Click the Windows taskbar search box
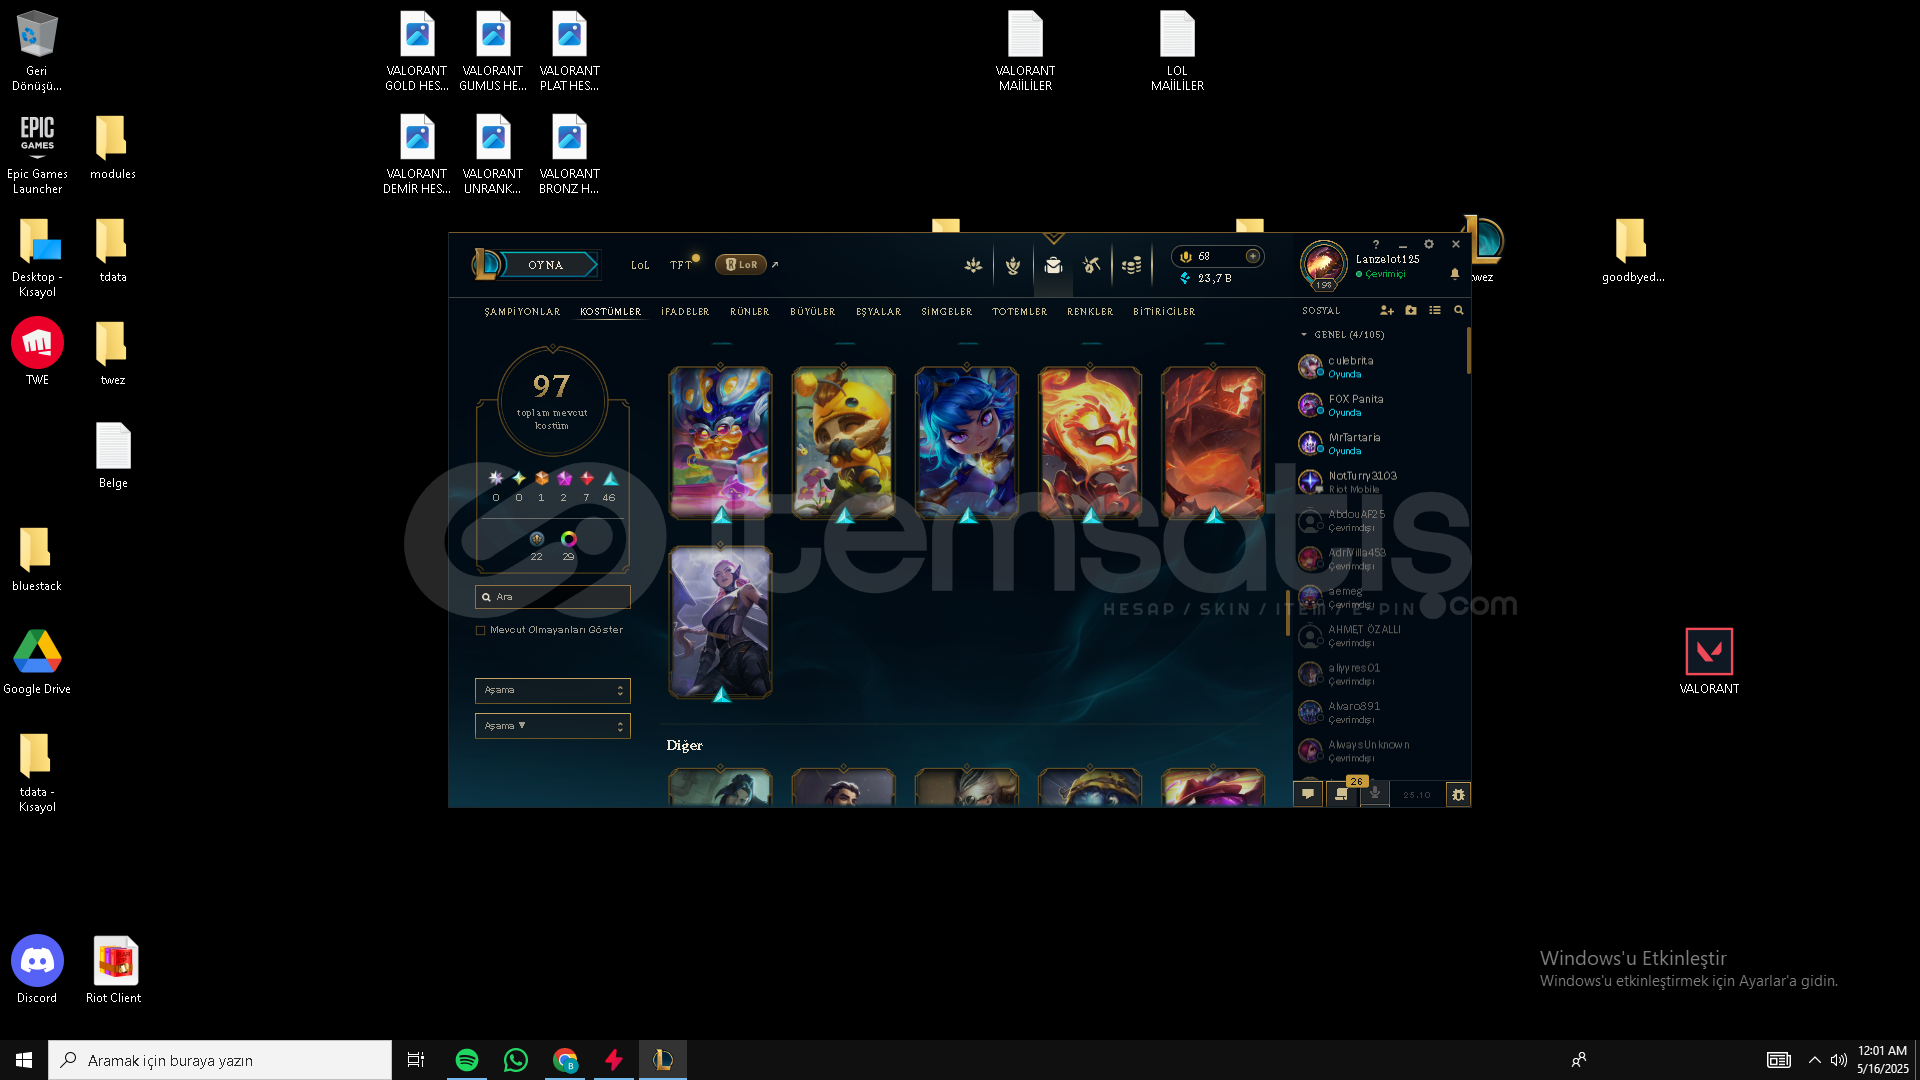The width and height of the screenshot is (1920, 1080). point(220,1060)
